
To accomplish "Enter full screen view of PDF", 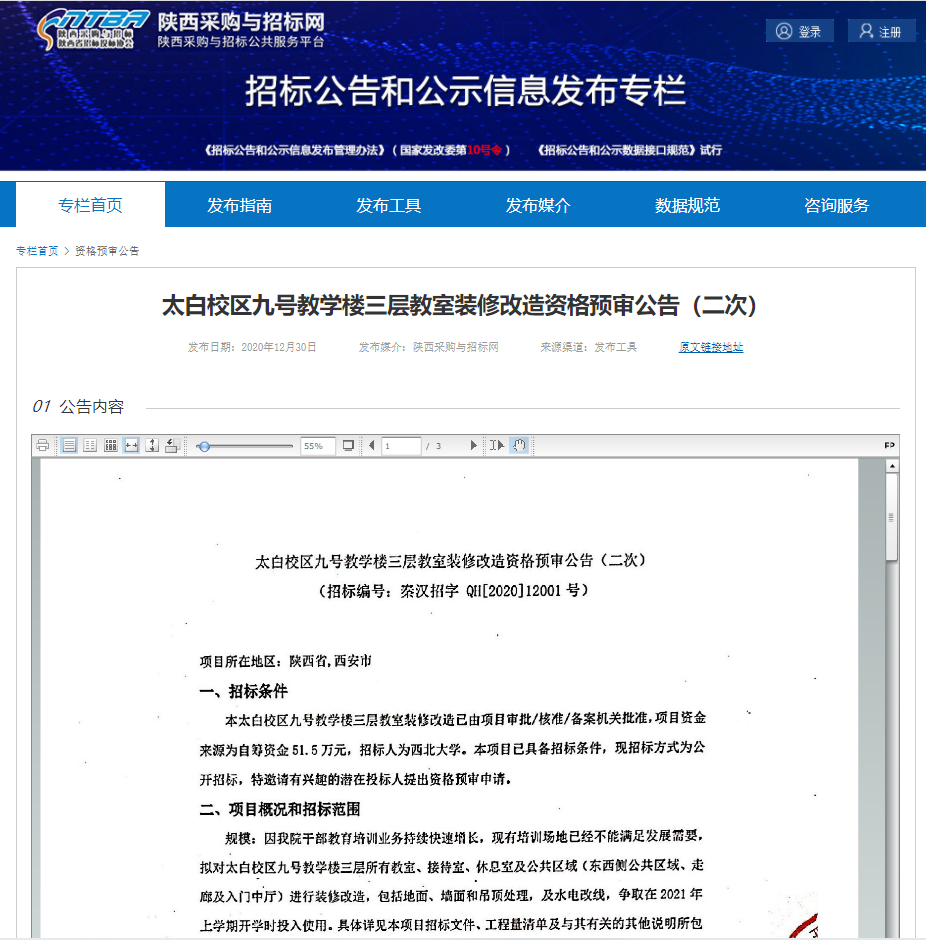I will tap(348, 446).
